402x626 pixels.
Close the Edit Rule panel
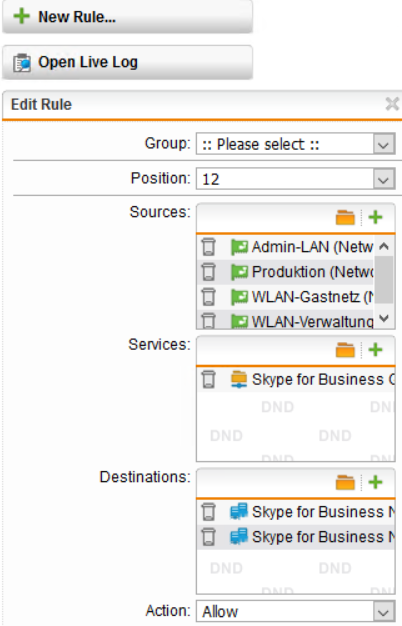(x=392, y=104)
